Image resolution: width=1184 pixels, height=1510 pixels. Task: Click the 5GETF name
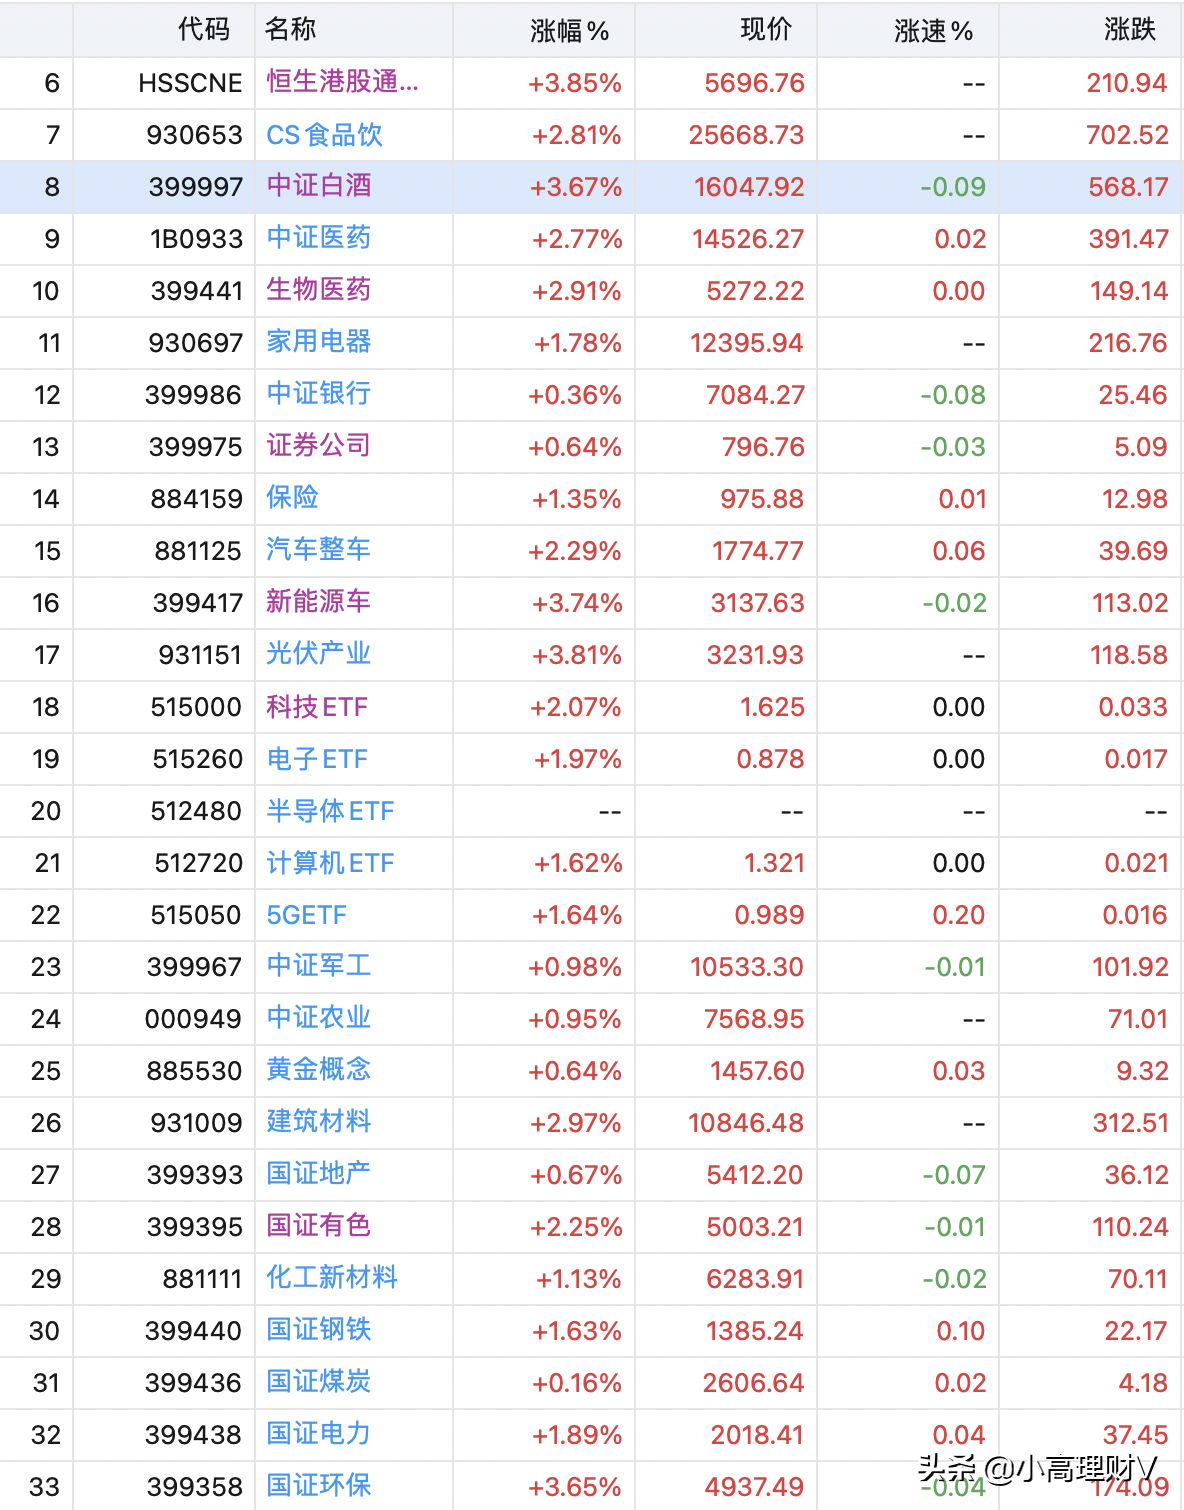[307, 914]
